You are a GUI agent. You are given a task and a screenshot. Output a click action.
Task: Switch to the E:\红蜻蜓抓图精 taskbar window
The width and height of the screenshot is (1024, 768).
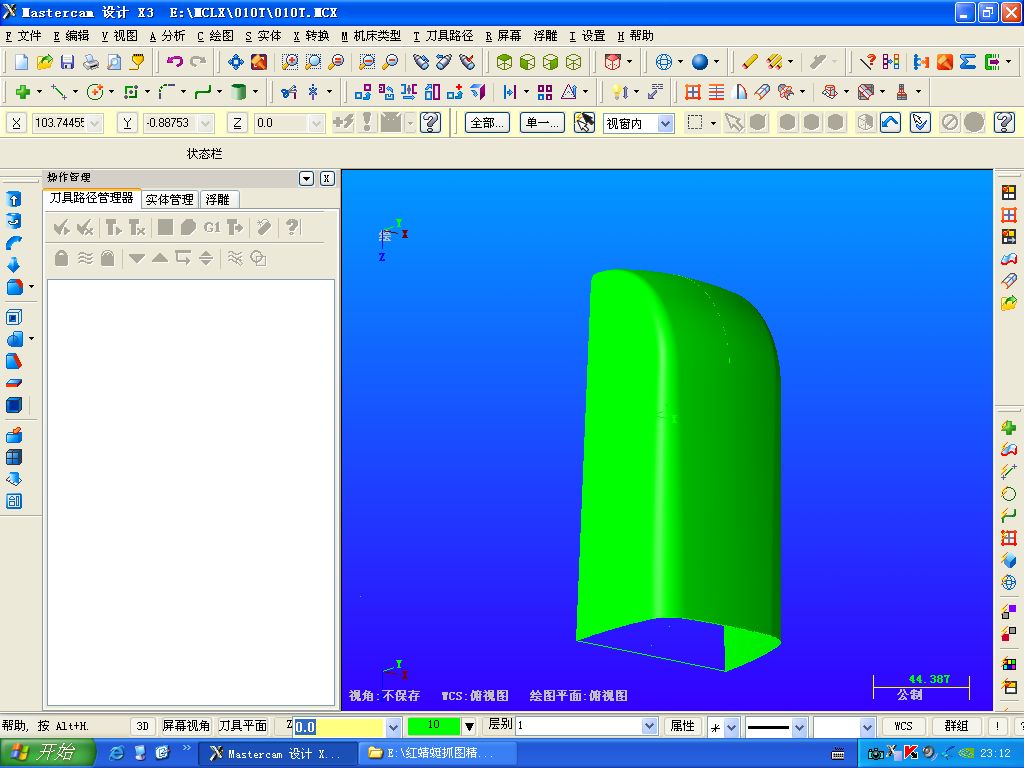pos(436,753)
